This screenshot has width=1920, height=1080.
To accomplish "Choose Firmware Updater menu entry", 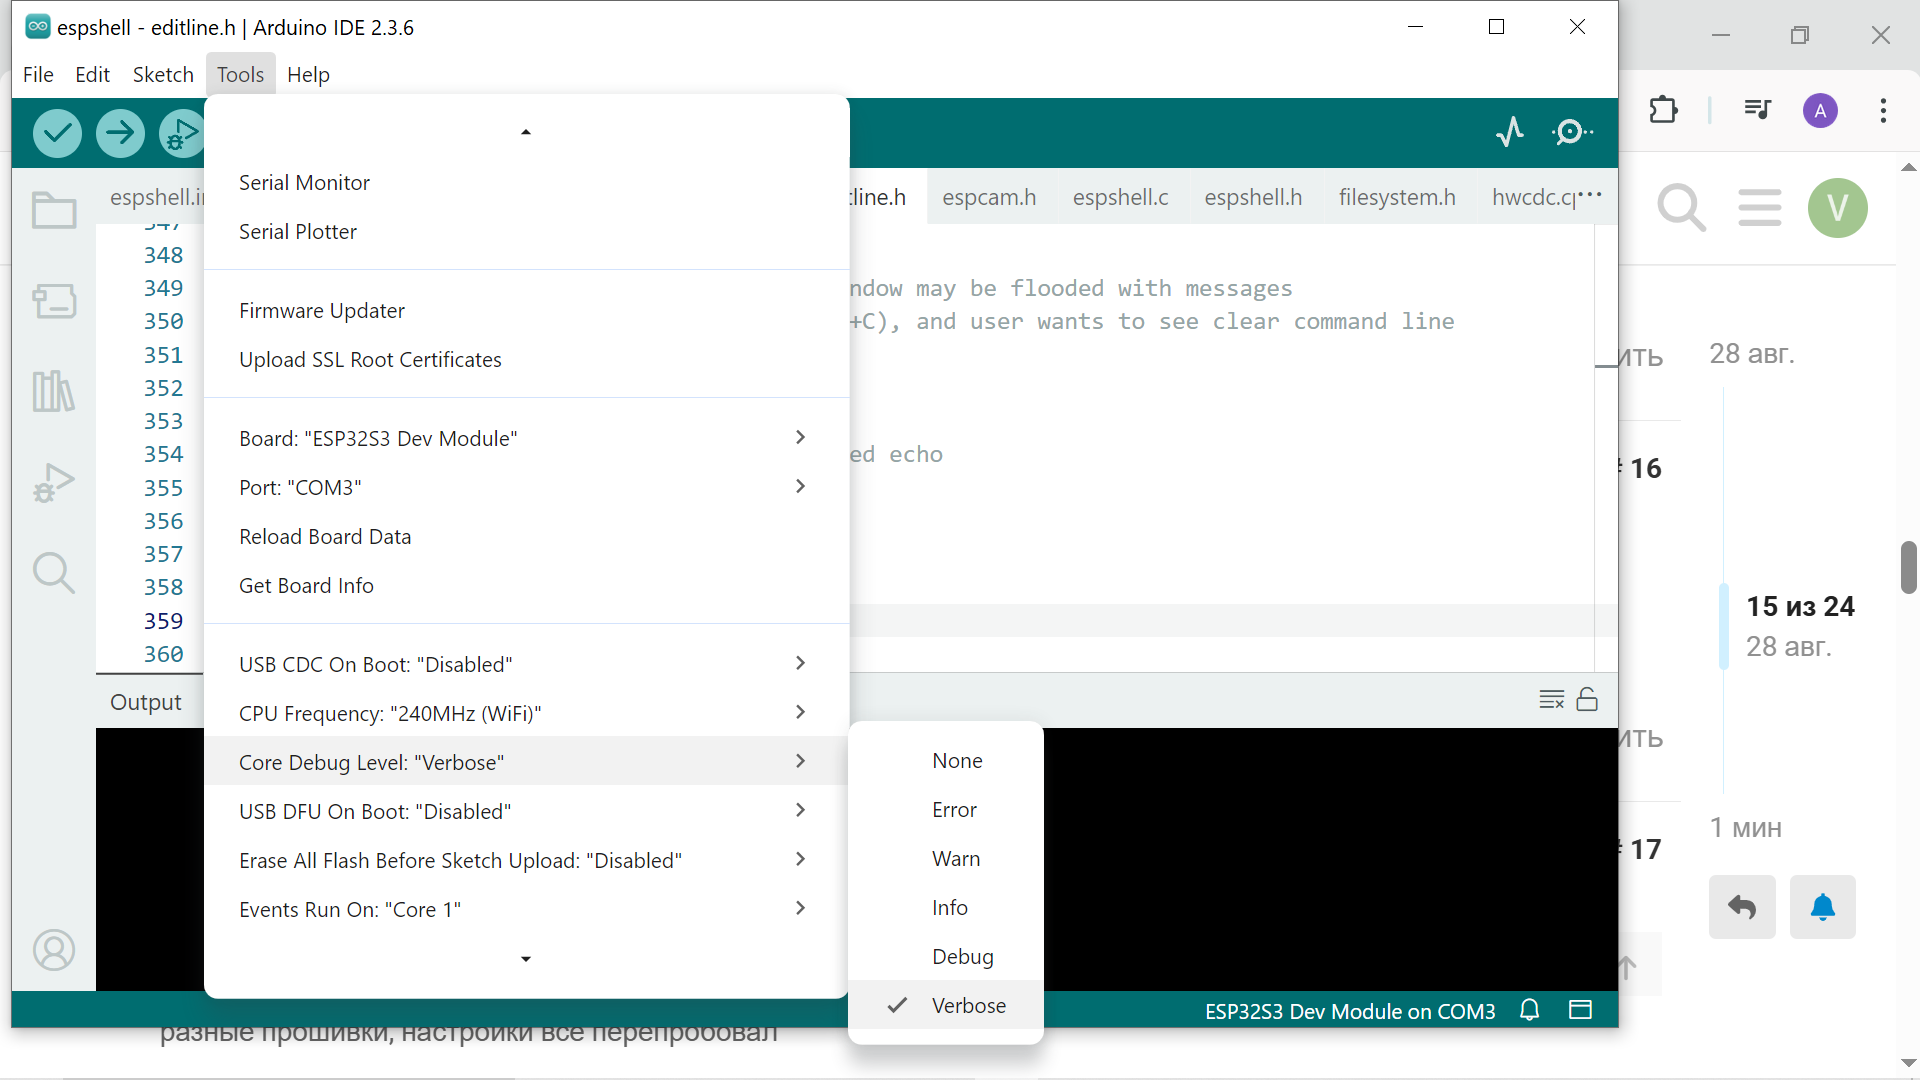I will (x=526, y=311).
